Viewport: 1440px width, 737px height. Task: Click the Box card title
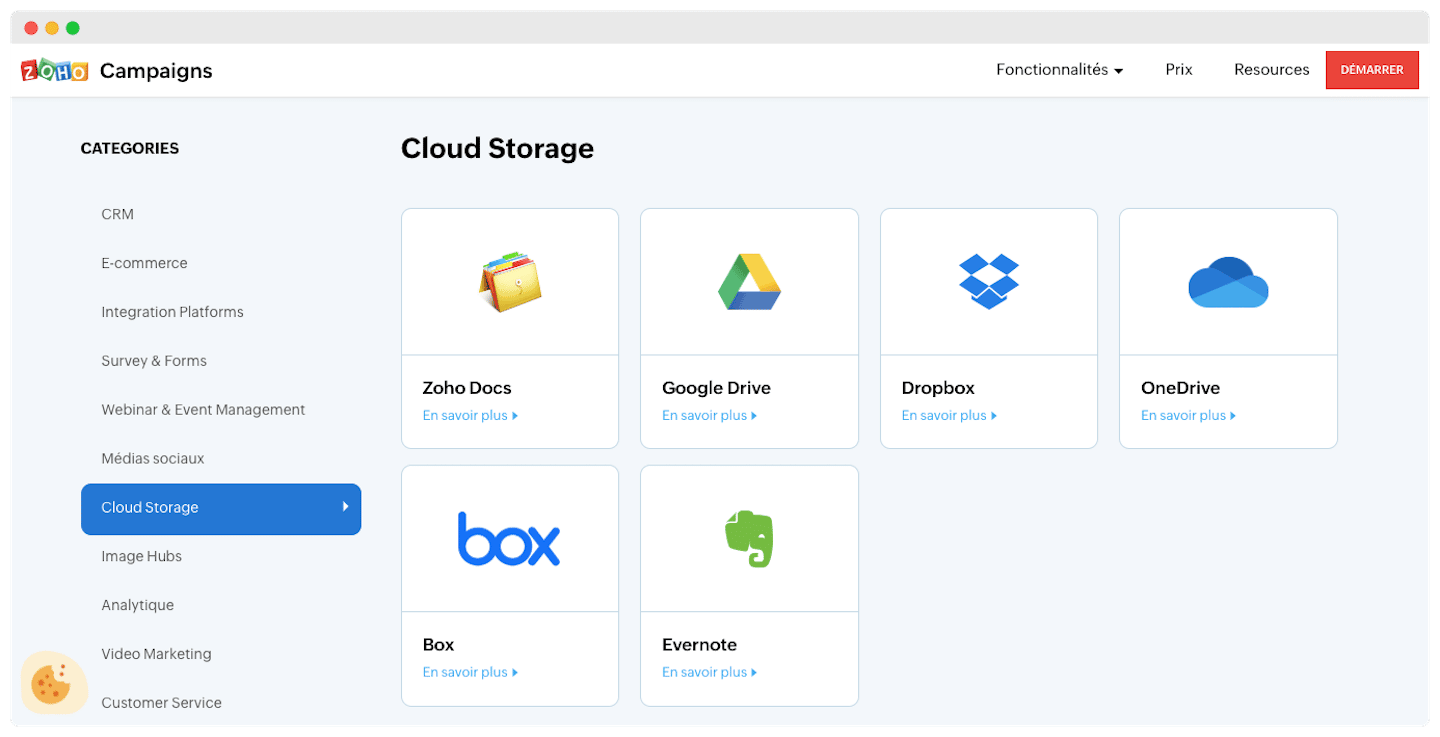coord(438,645)
